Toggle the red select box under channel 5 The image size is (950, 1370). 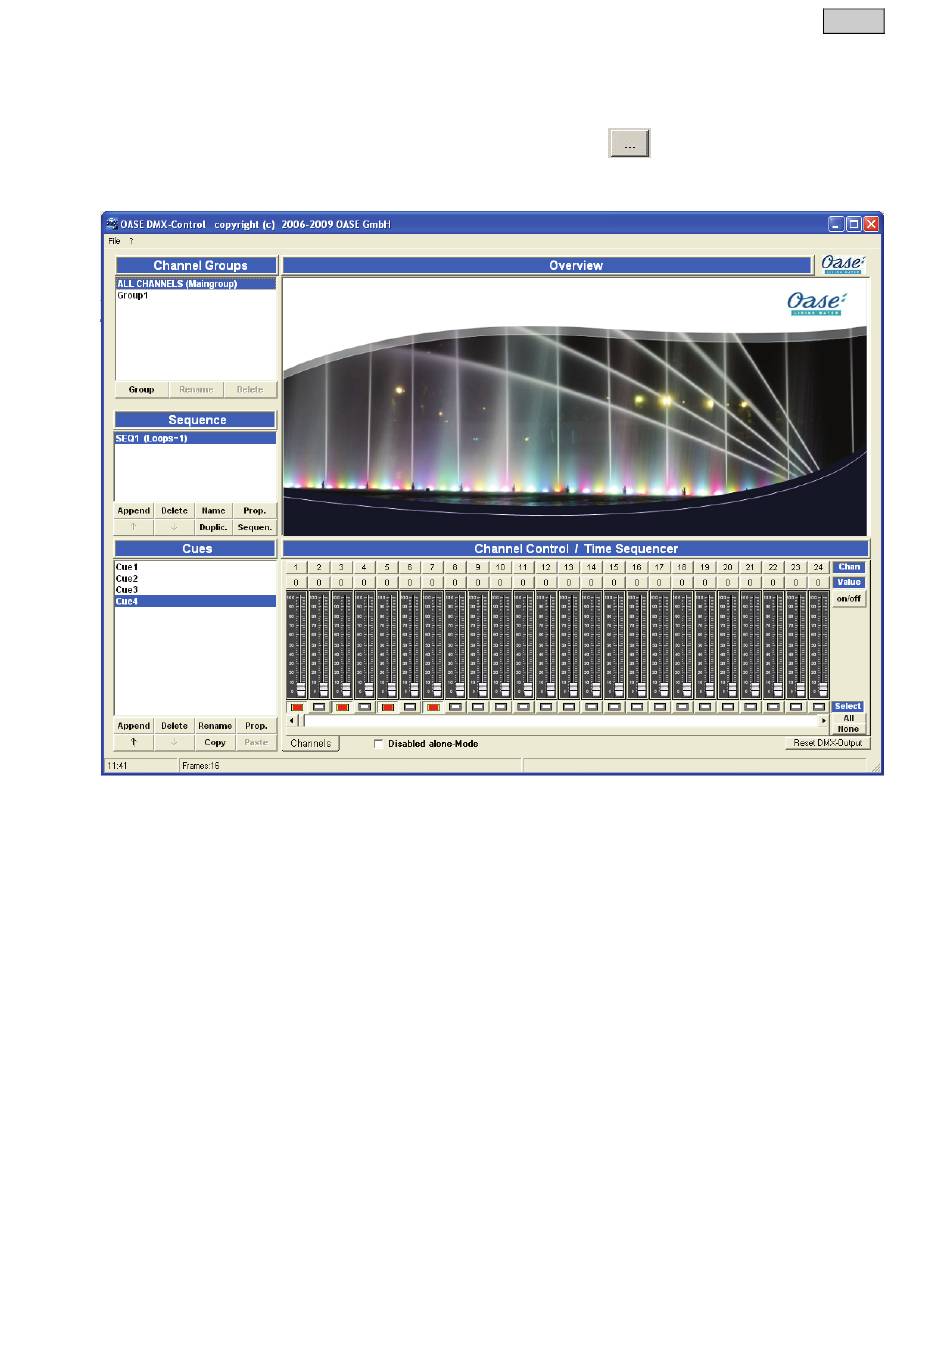pyautogui.click(x=387, y=707)
